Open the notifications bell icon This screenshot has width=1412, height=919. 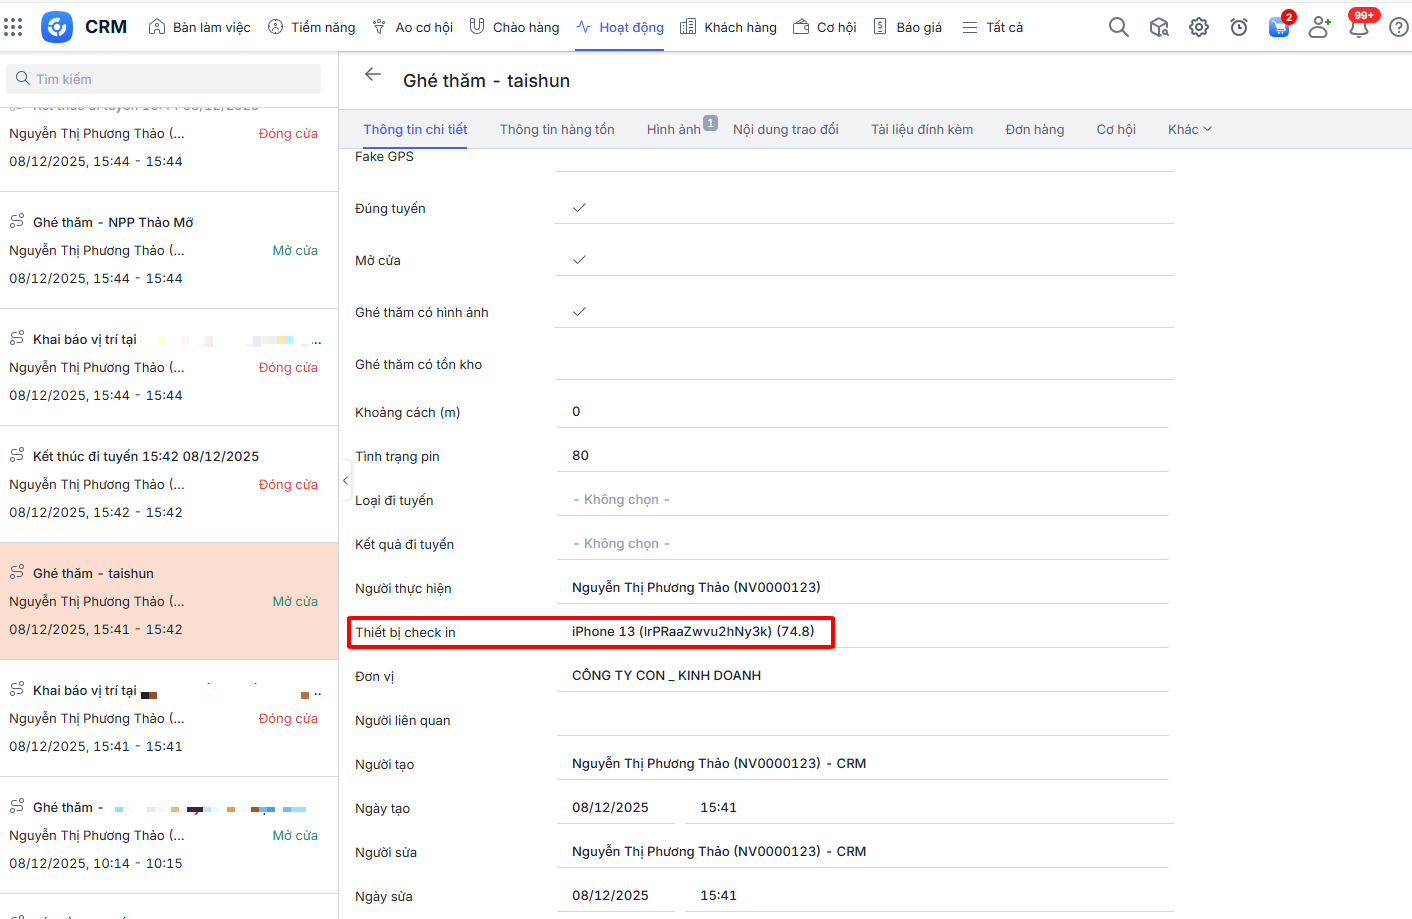tap(1358, 27)
